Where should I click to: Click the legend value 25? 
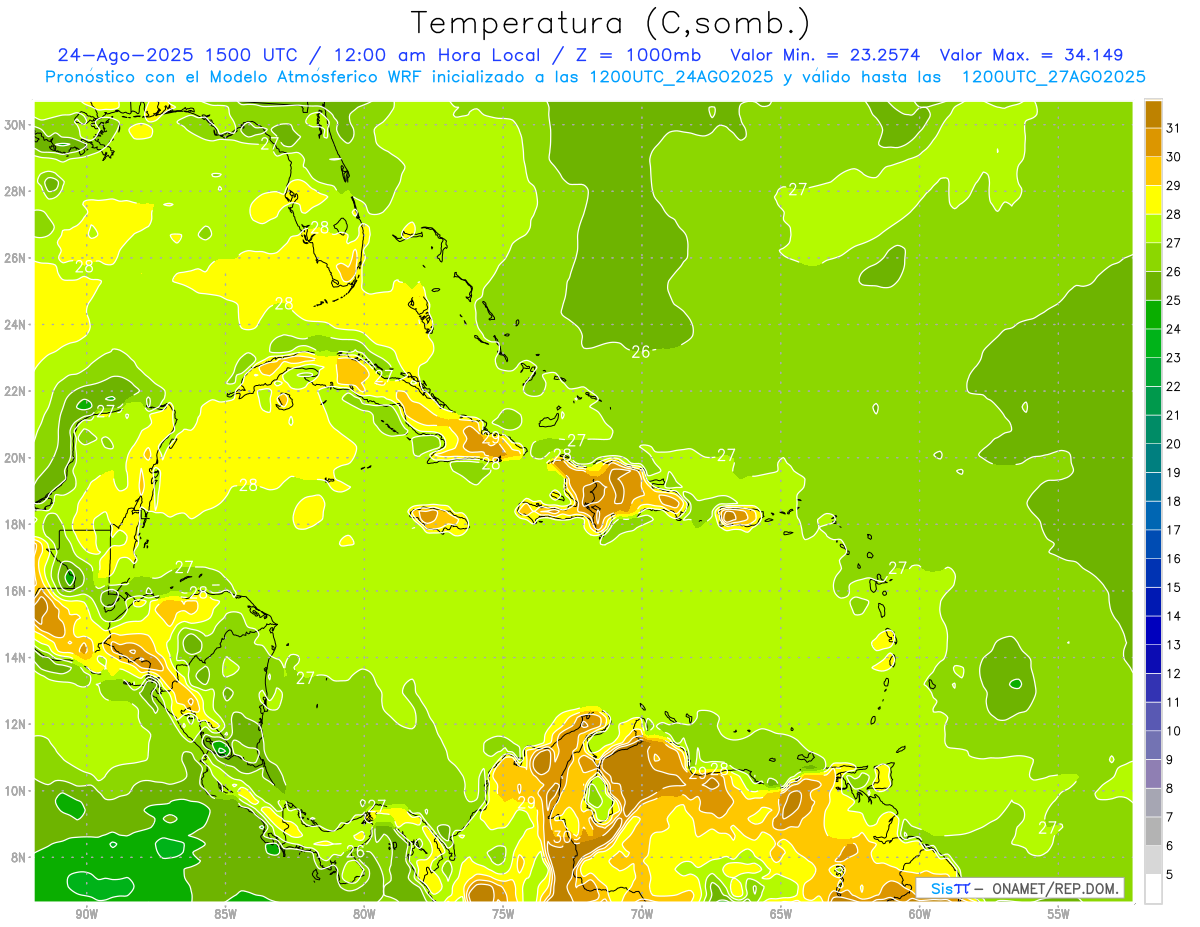click(1174, 300)
